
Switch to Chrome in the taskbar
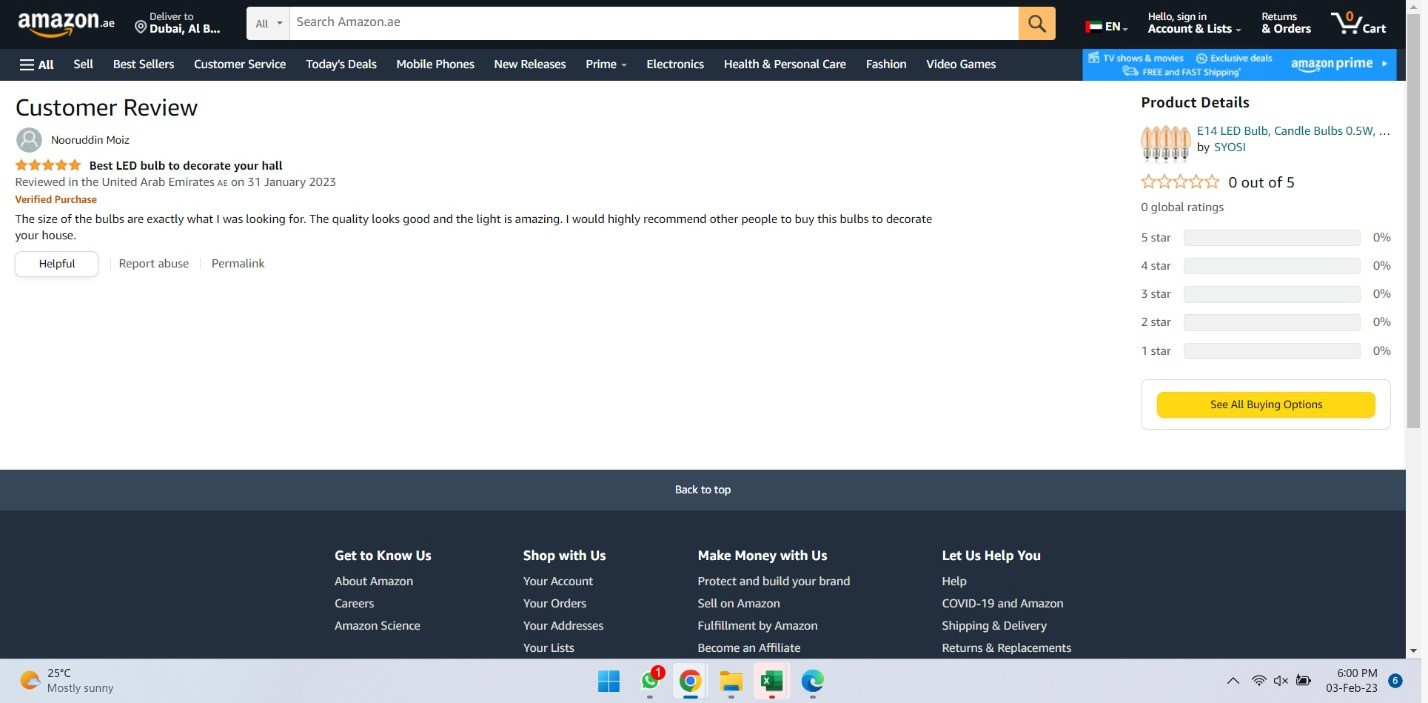[x=690, y=681]
